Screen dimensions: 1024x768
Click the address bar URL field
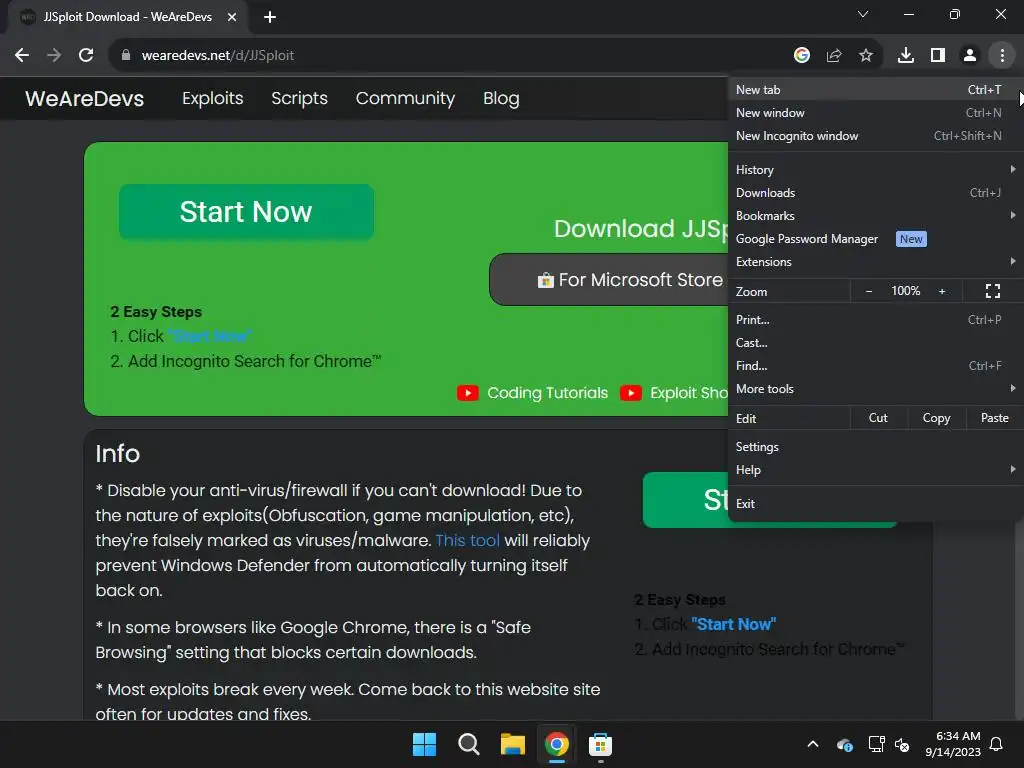coord(451,56)
